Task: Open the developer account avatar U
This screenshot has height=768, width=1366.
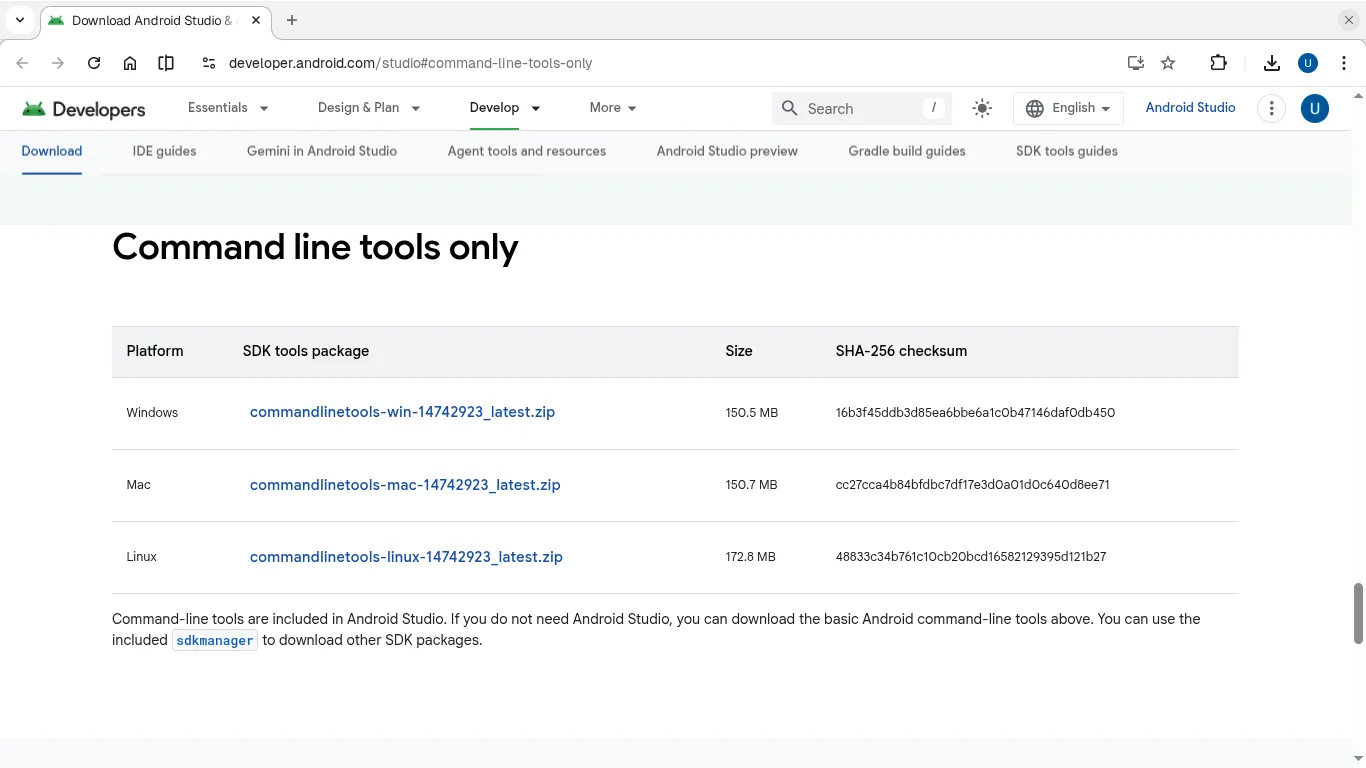Action: click(x=1315, y=108)
